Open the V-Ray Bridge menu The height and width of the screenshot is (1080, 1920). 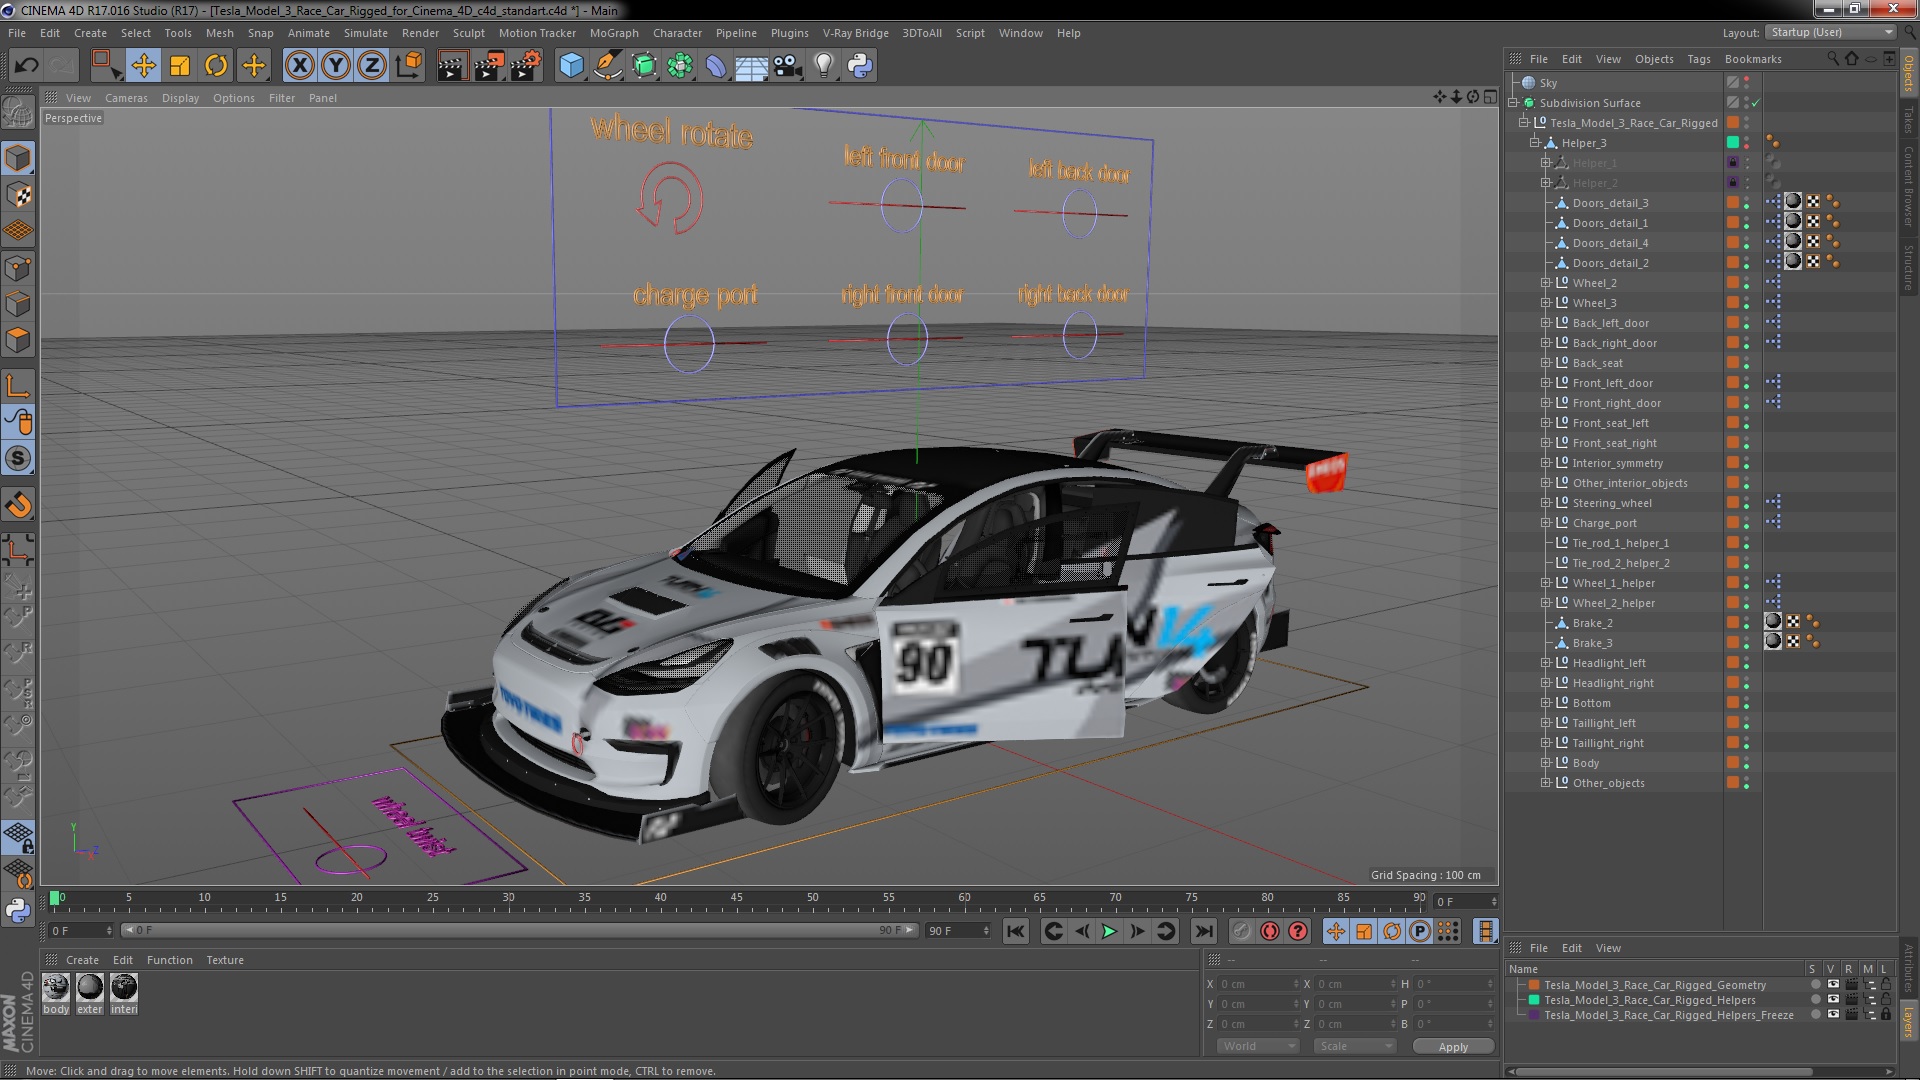pyautogui.click(x=855, y=33)
